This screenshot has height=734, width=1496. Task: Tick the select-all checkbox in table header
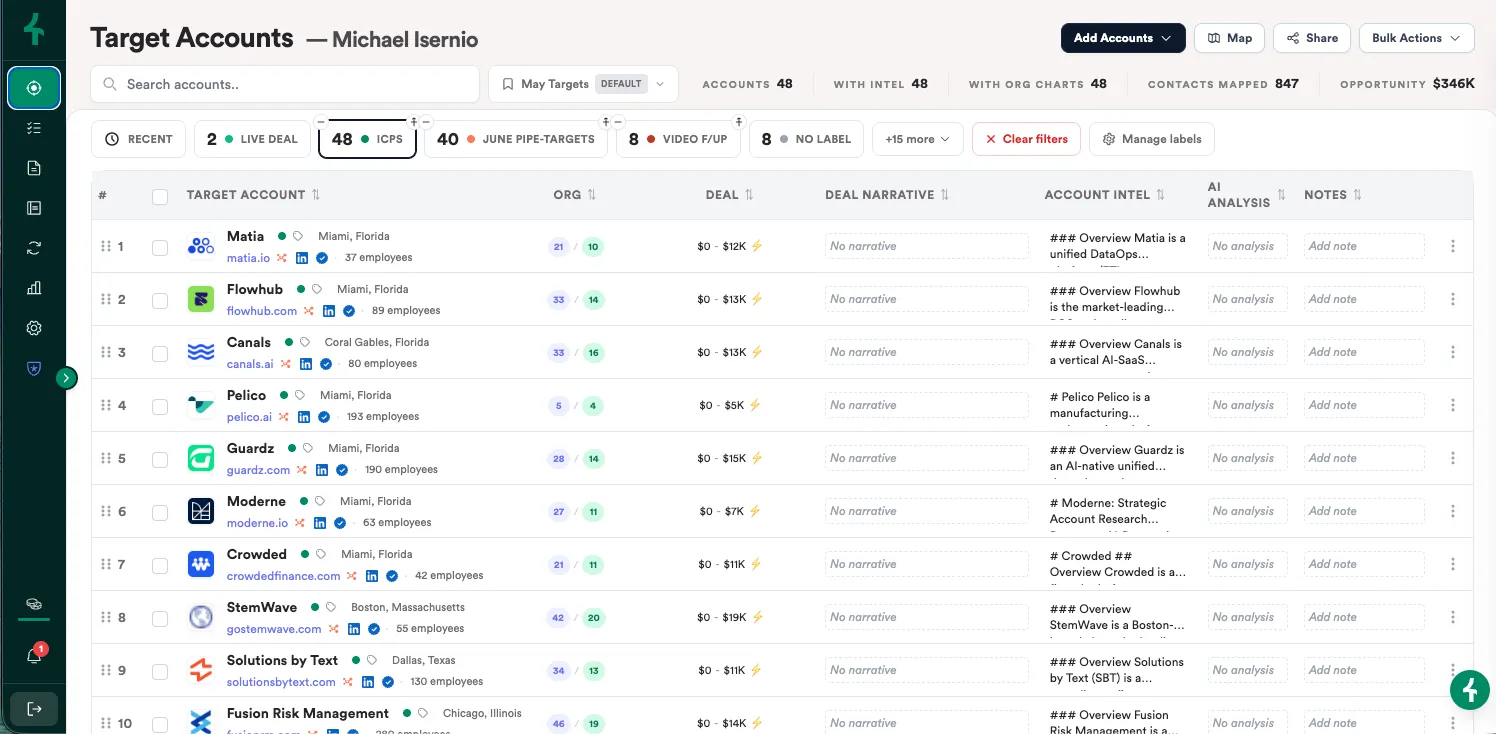coord(160,196)
